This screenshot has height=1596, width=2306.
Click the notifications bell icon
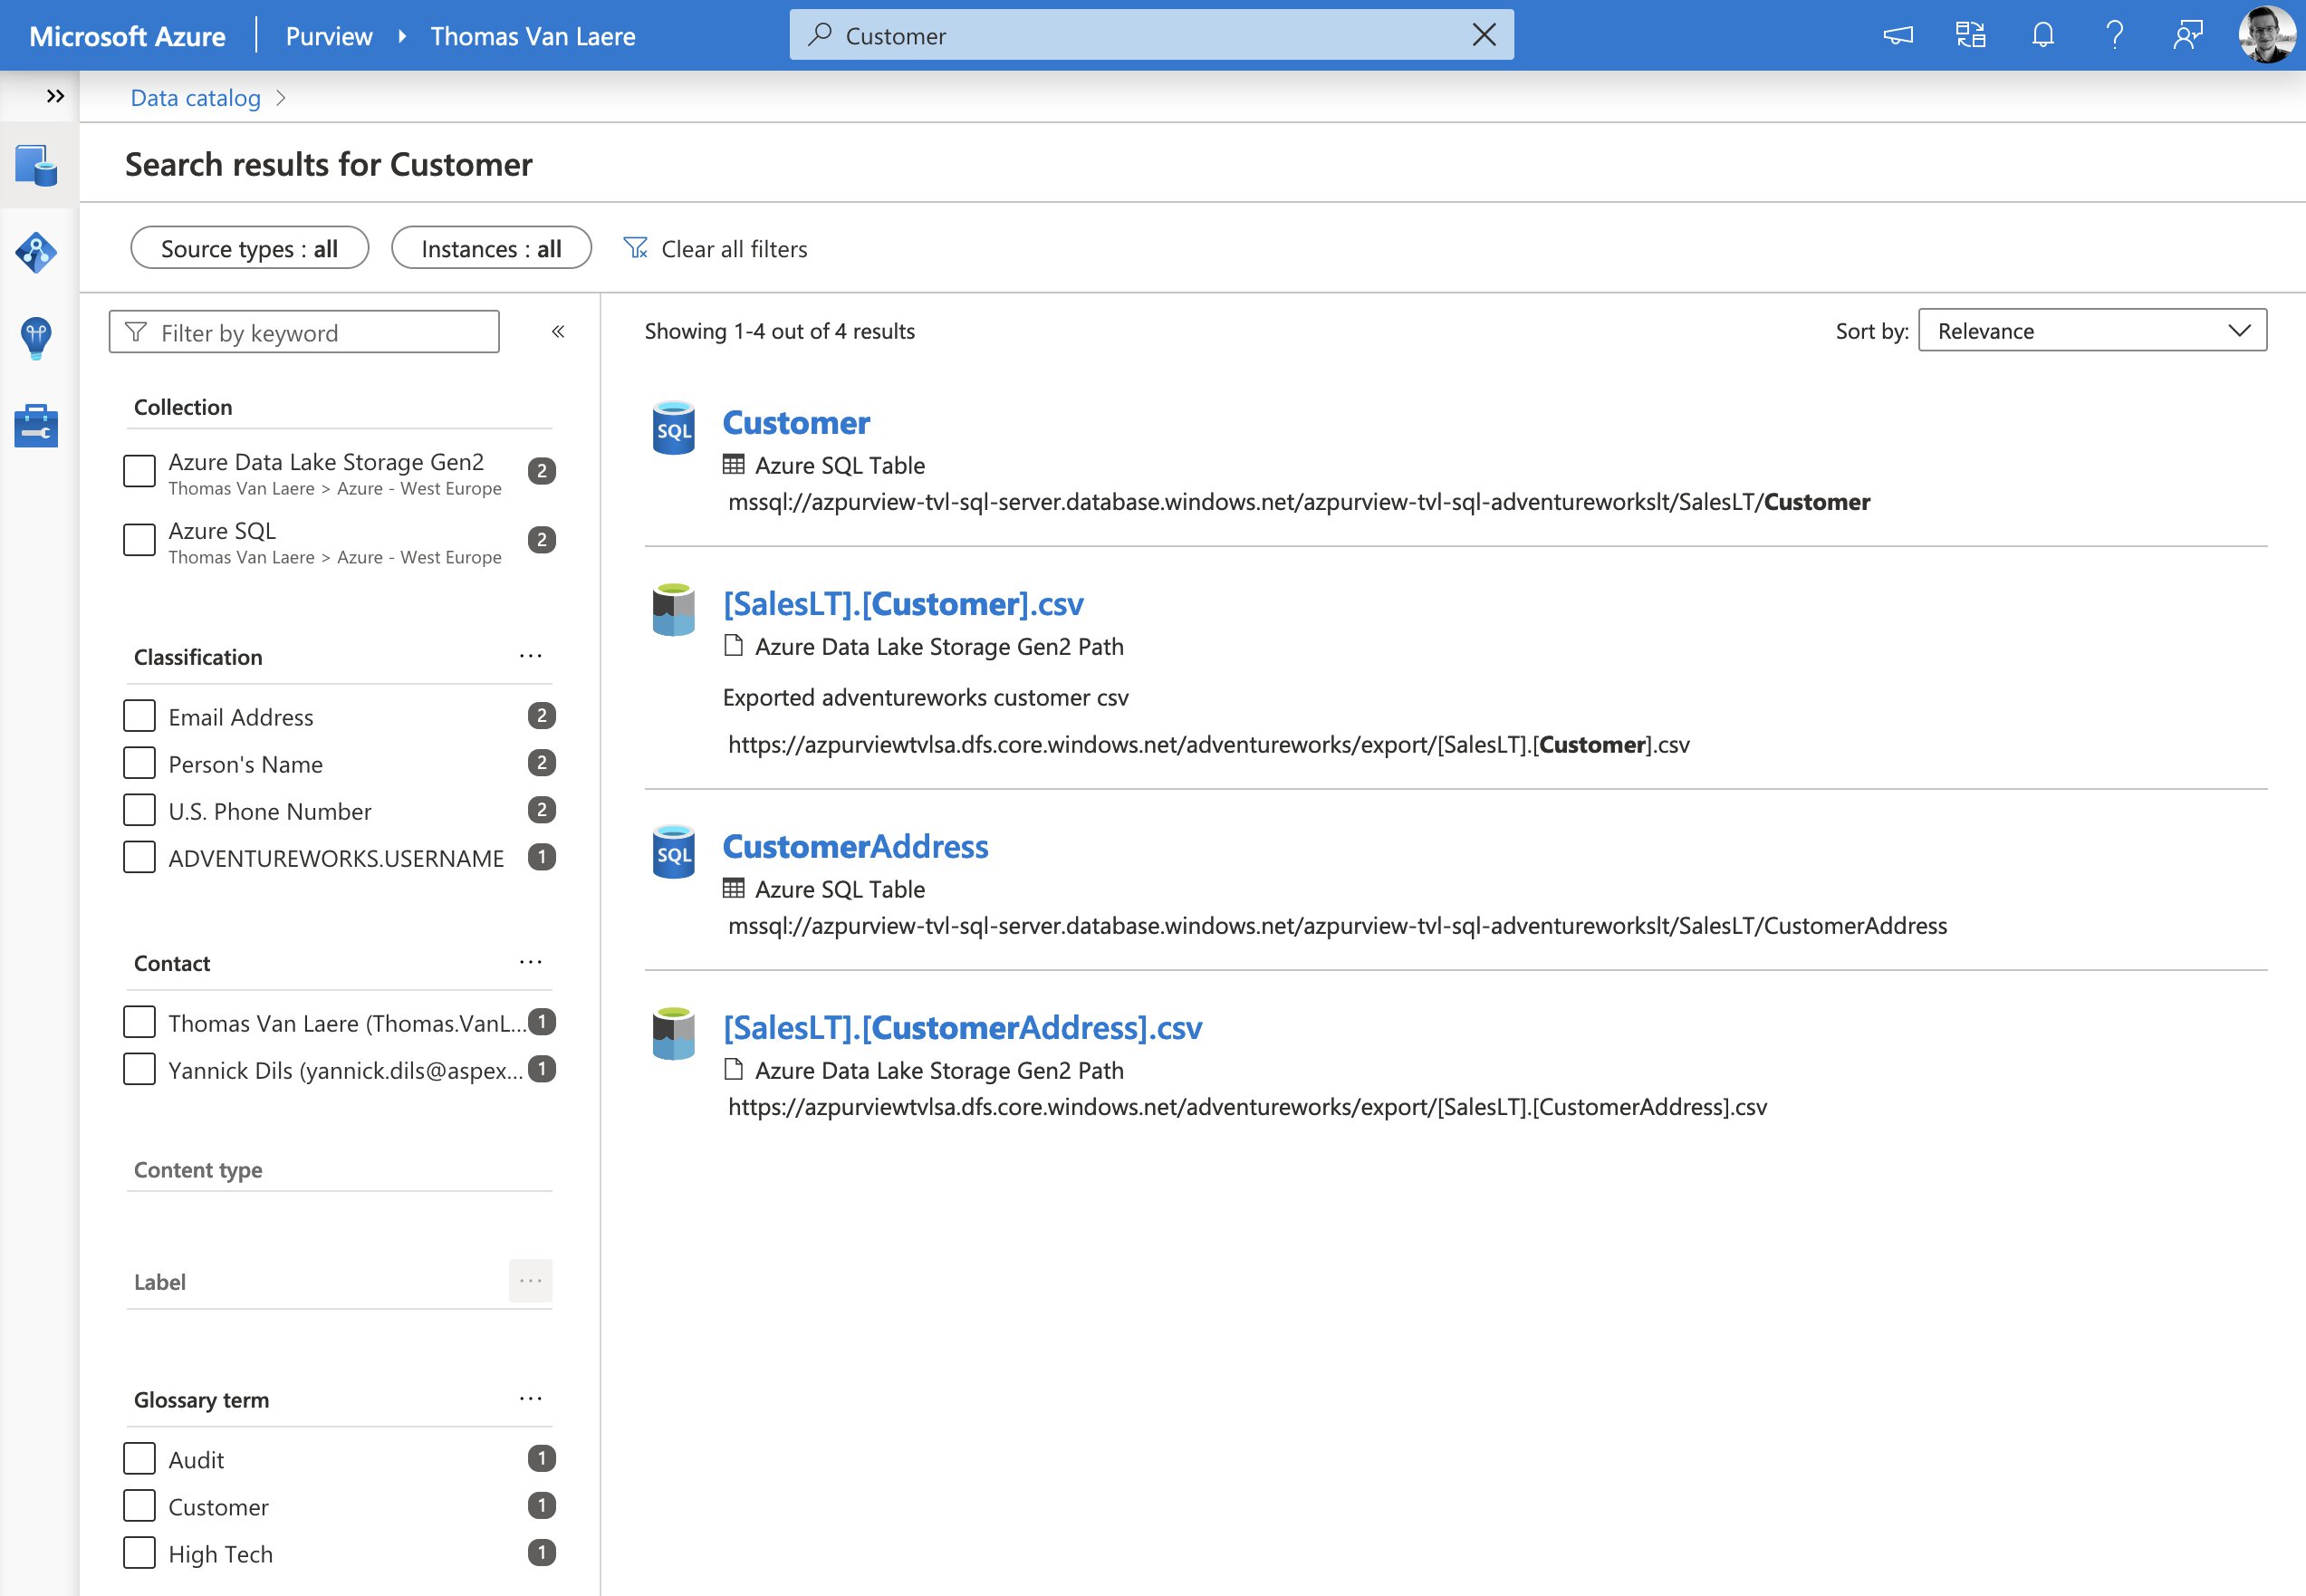[2038, 34]
